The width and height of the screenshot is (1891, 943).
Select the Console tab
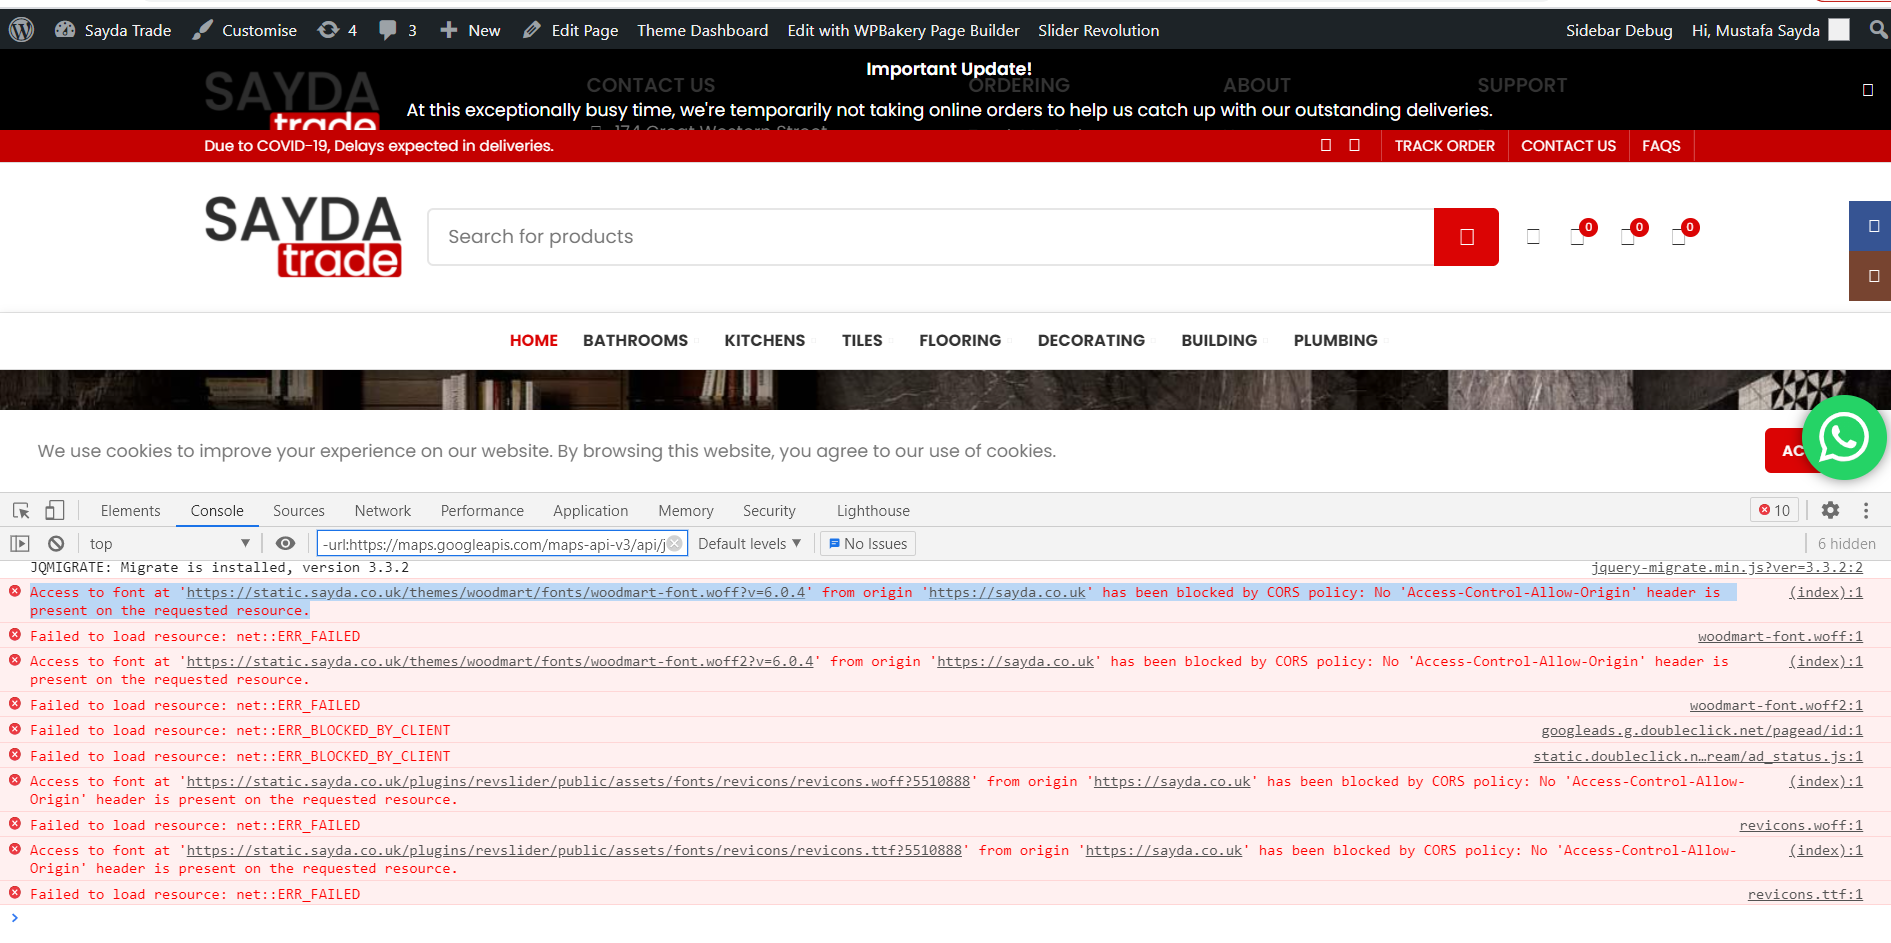[x=217, y=511]
